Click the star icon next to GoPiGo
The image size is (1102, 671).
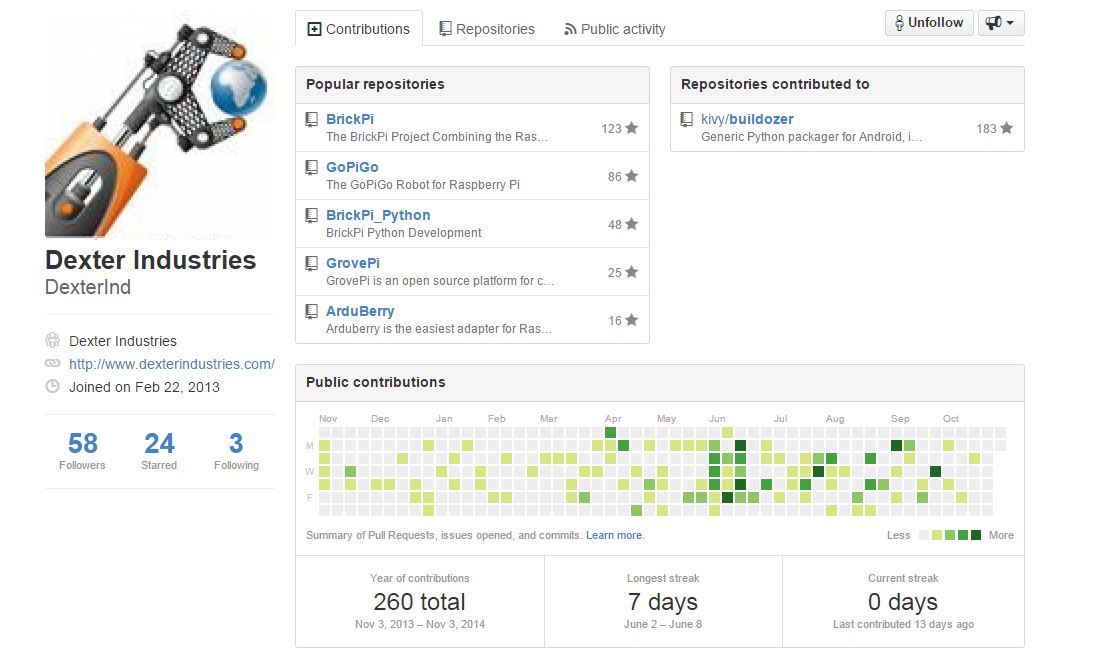(631, 176)
